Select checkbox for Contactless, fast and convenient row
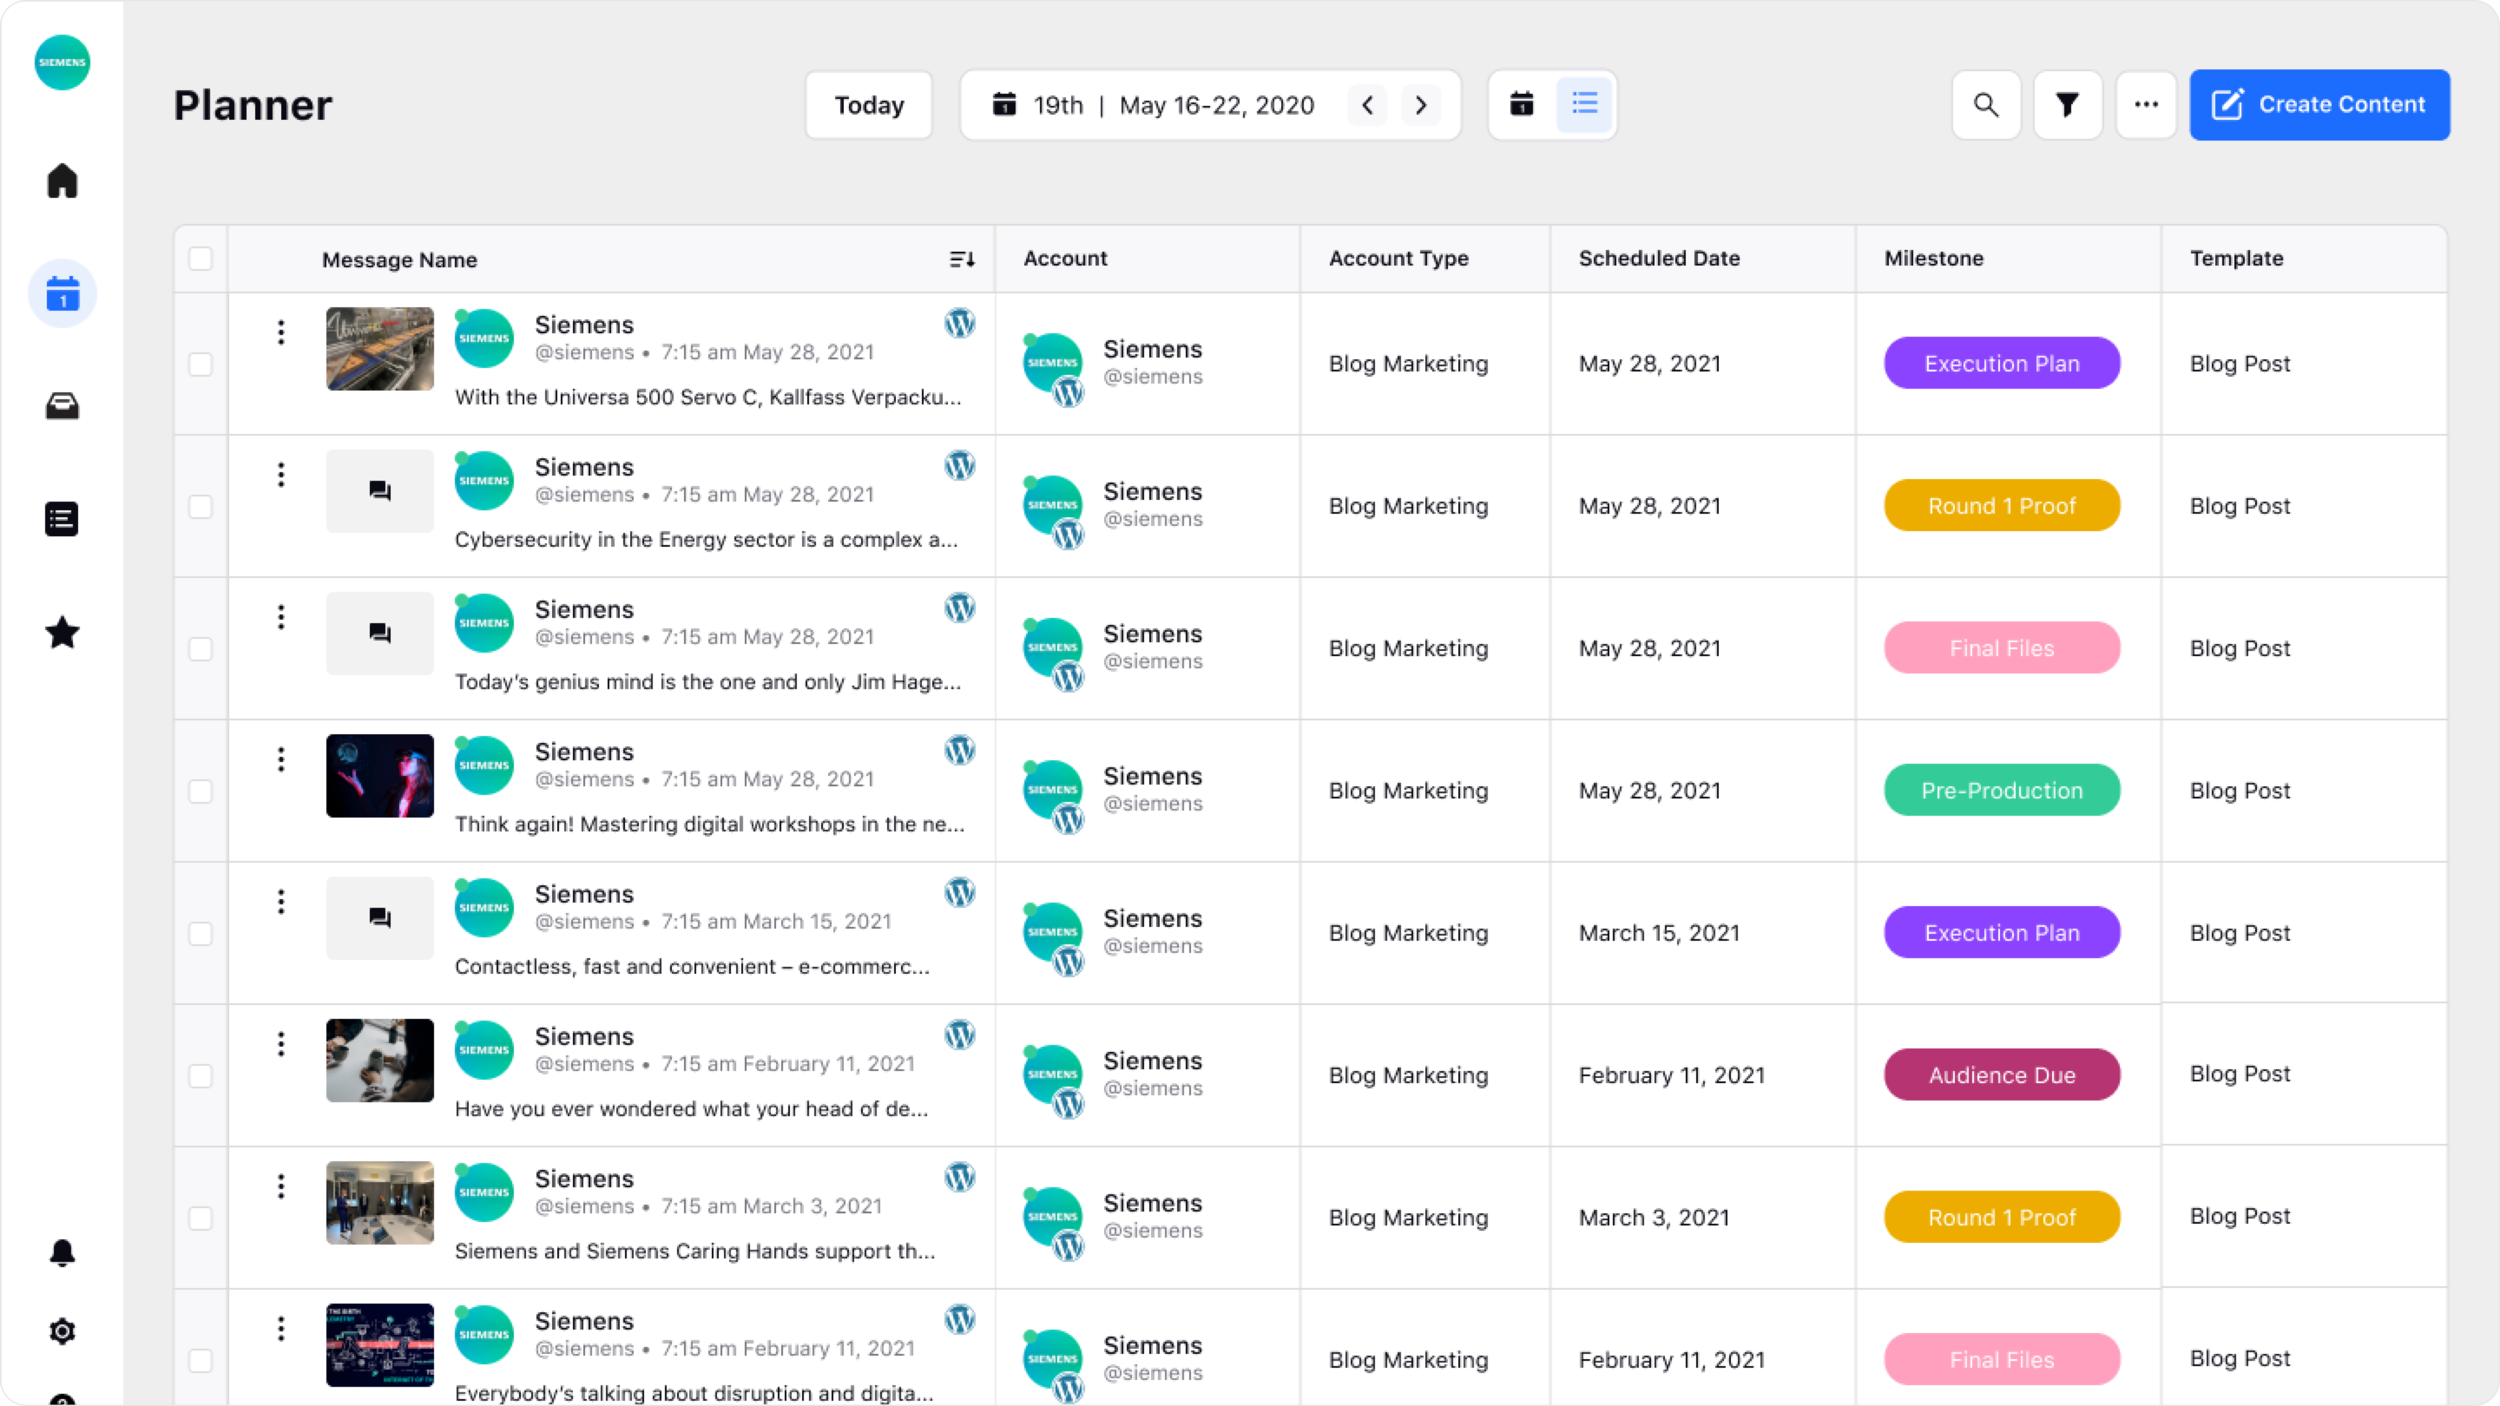This screenshot has height=1406, width=2500. 201,933
